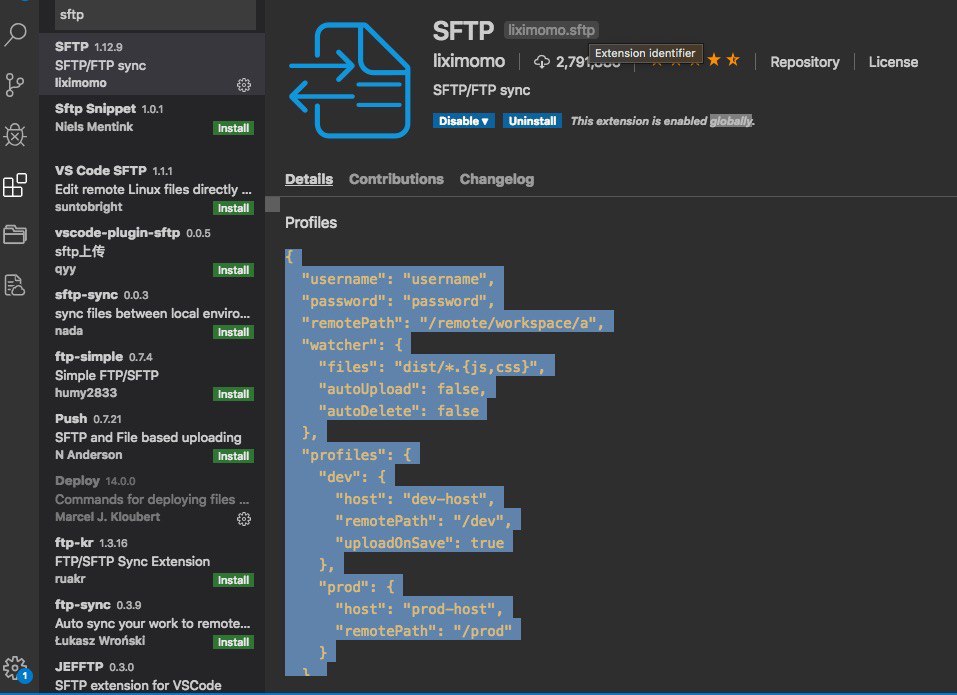Screen dimensions: 957x695
Task: Install vscode-plugin-sftp extension
Action: (x=233, y=270)
